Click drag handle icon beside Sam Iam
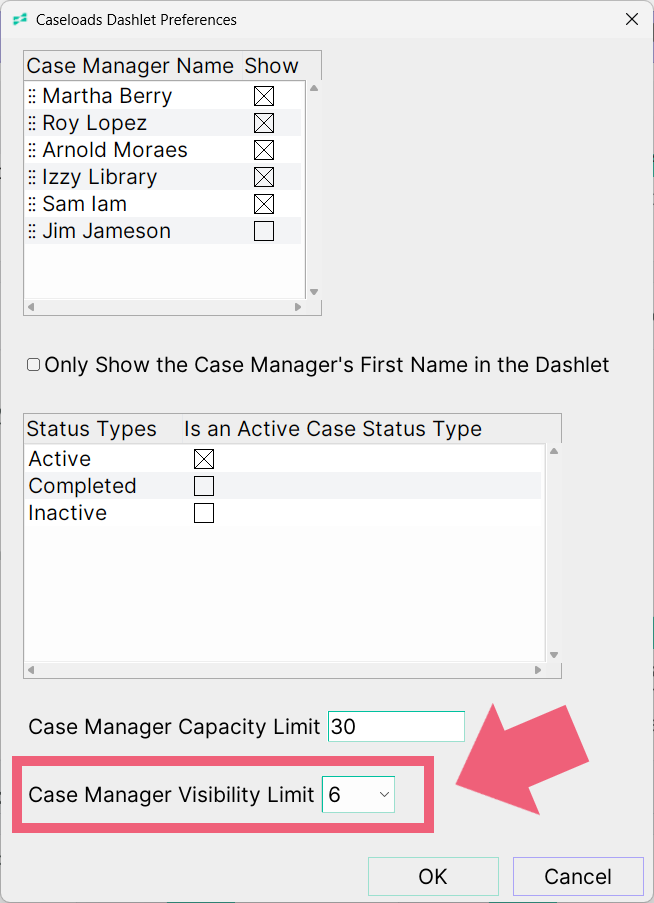Image resolution: width=654 pixels, height=903 pixels. [32, 204]
